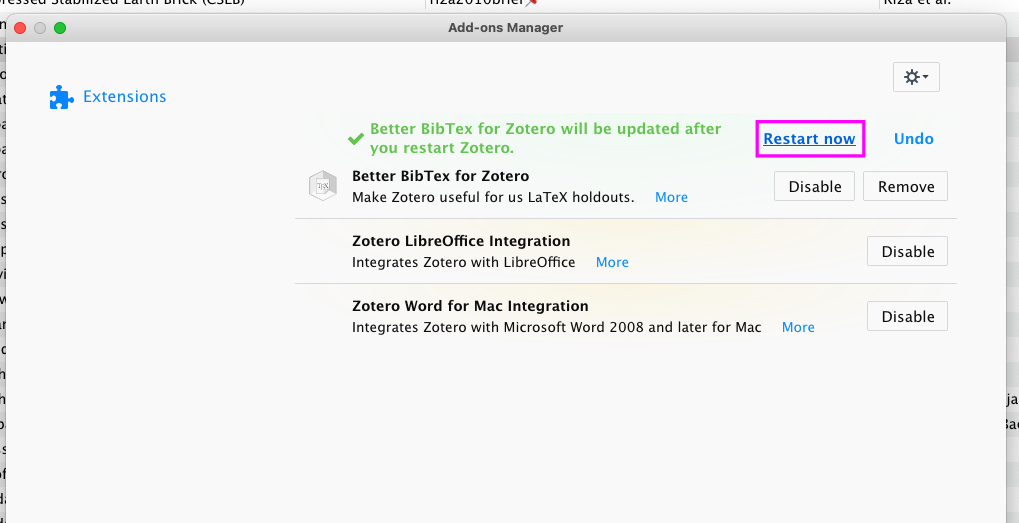Minimize the Add-ons Manager with yellow button

pos(40,28)
